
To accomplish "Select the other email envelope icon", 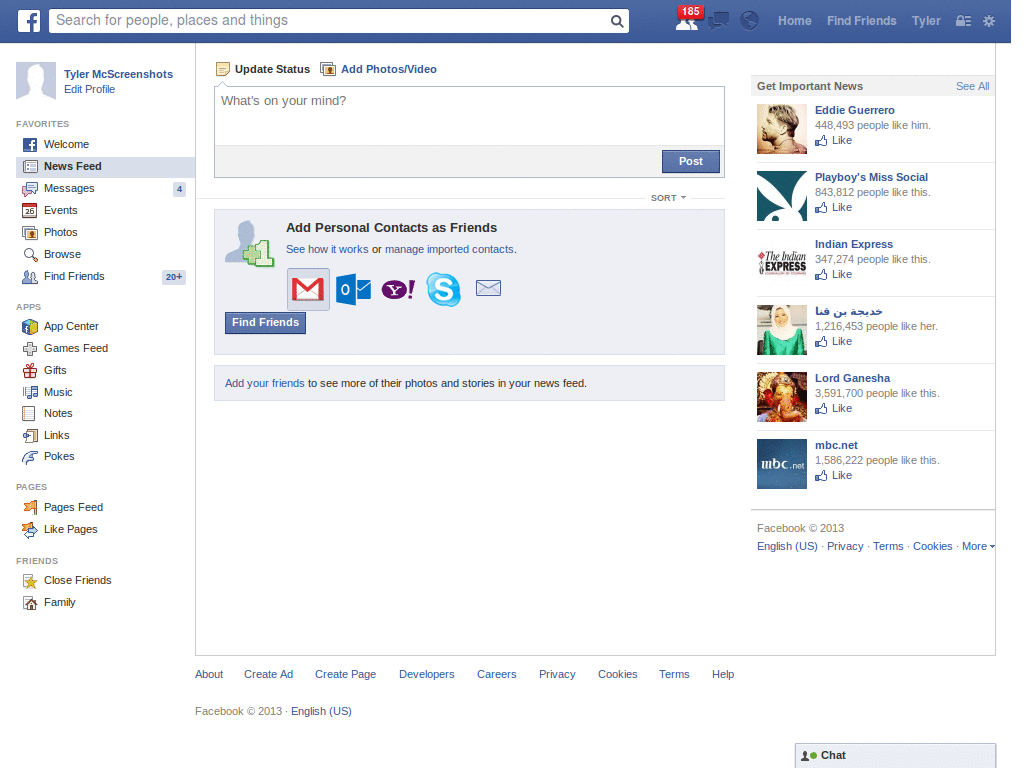I will (x=488, y=288).
